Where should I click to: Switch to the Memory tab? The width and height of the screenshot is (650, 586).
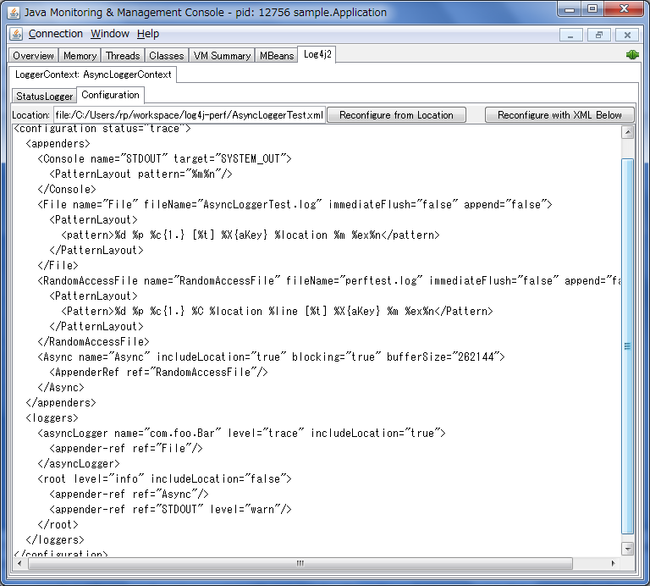coord(80,56)
